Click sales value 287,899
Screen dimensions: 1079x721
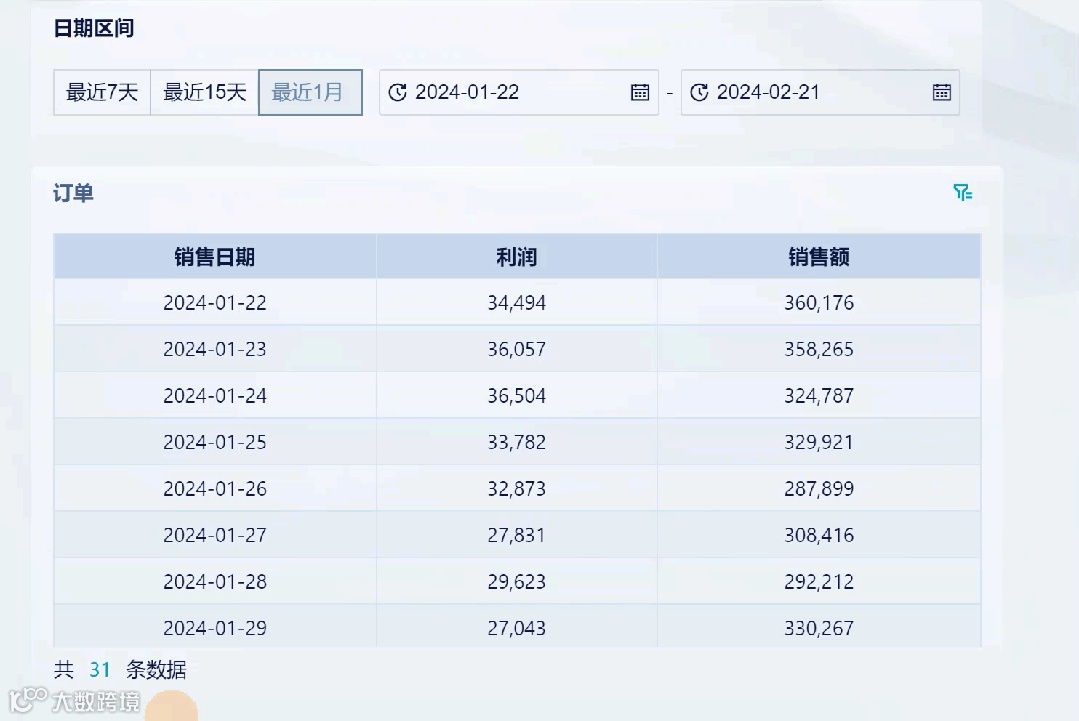coord(819,488)
